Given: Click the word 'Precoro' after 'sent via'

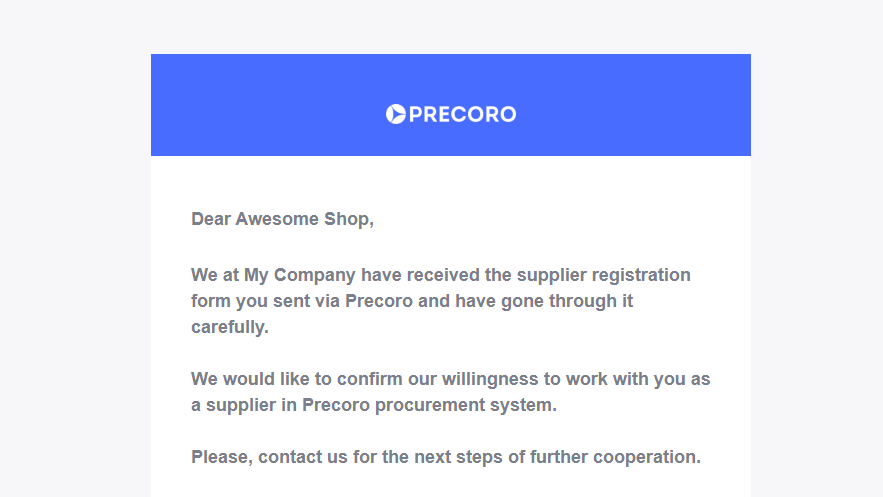Looking at the screenshot, I should coord(379,301).
